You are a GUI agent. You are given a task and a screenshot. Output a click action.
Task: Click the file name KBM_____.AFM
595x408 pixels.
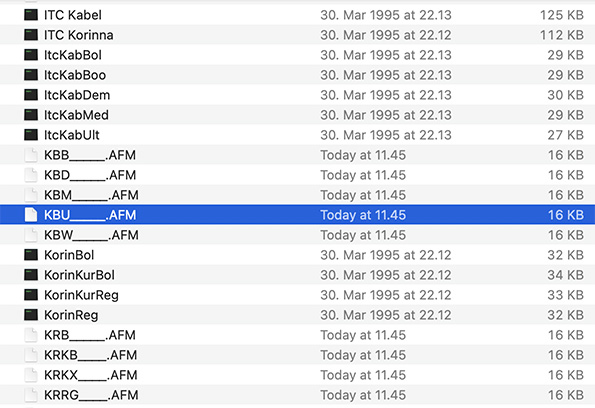(91, 195)
